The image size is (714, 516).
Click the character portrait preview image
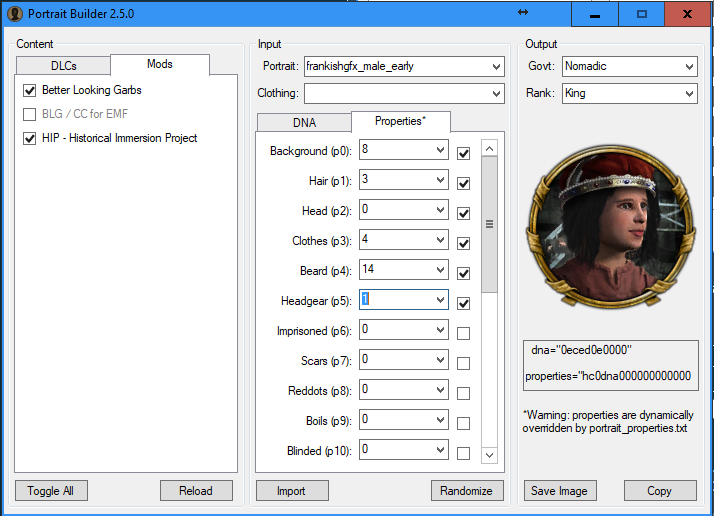pyautogui.click(x=611, y=226)
